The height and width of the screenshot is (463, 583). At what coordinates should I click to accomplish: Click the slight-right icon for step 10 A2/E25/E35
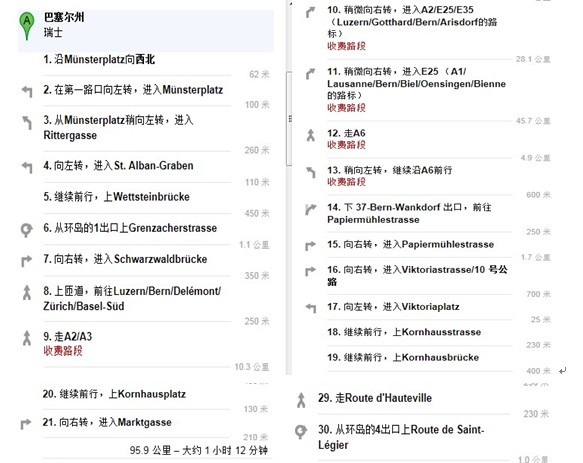coord(310,12)
